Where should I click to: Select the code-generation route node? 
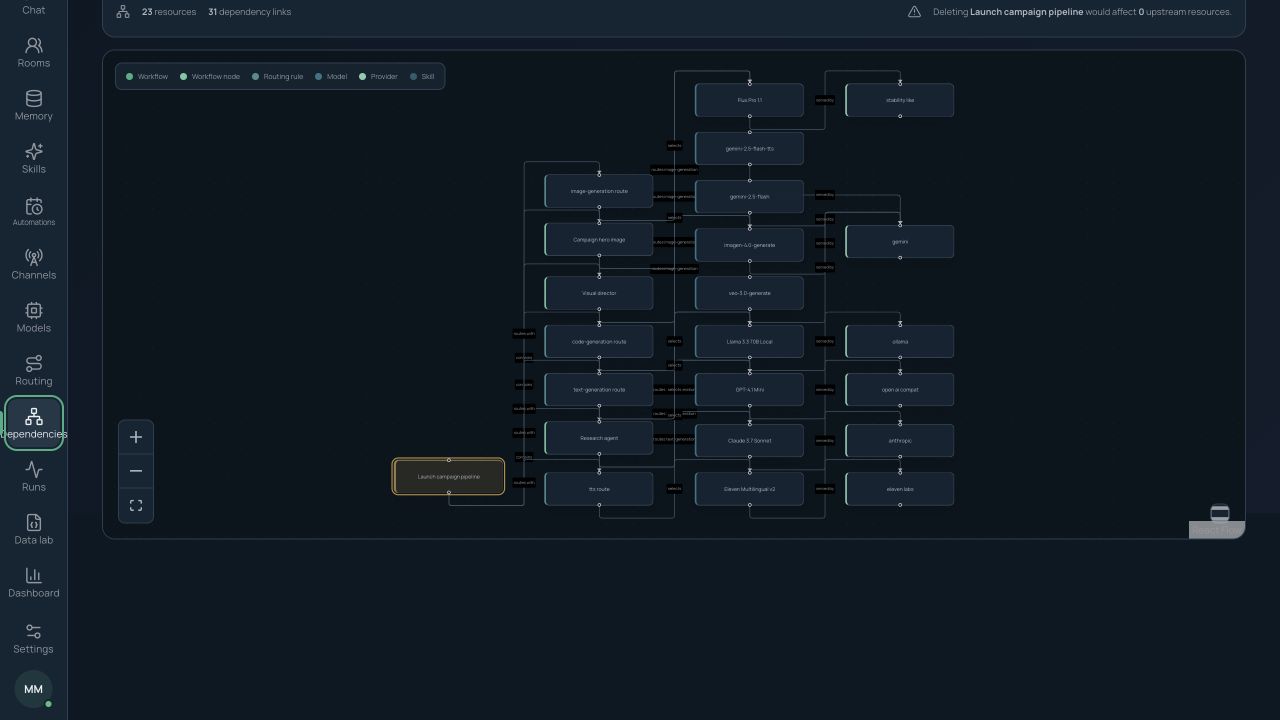[599, 342]
